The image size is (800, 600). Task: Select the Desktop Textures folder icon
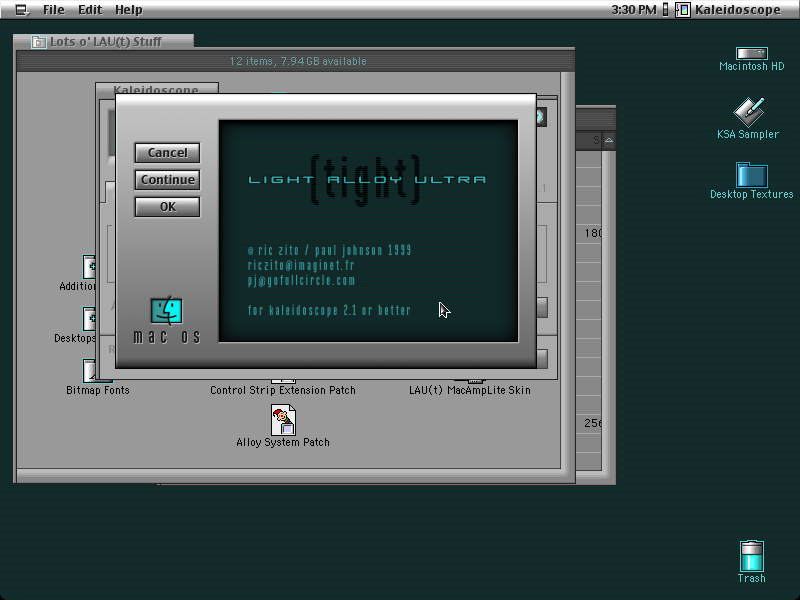point(752,175)
